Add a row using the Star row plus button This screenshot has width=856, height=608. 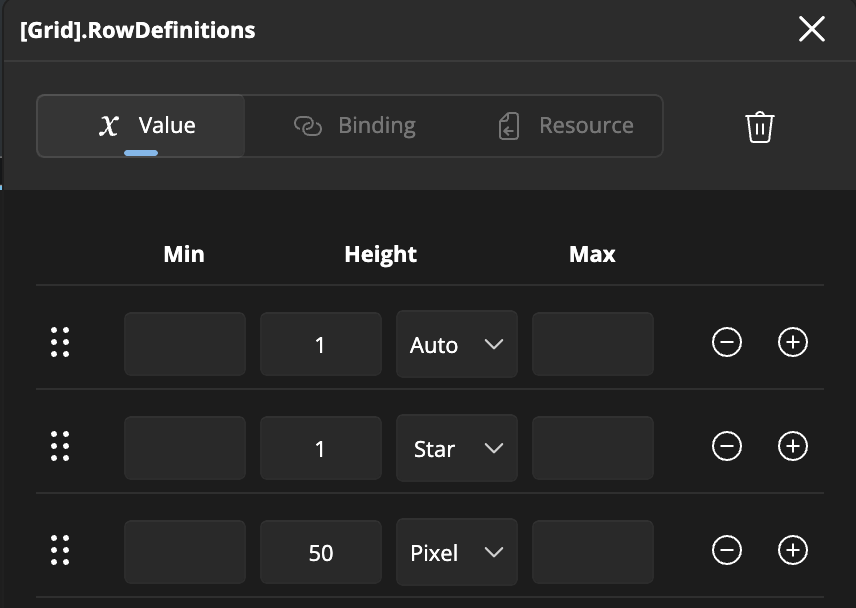[792, 447]
